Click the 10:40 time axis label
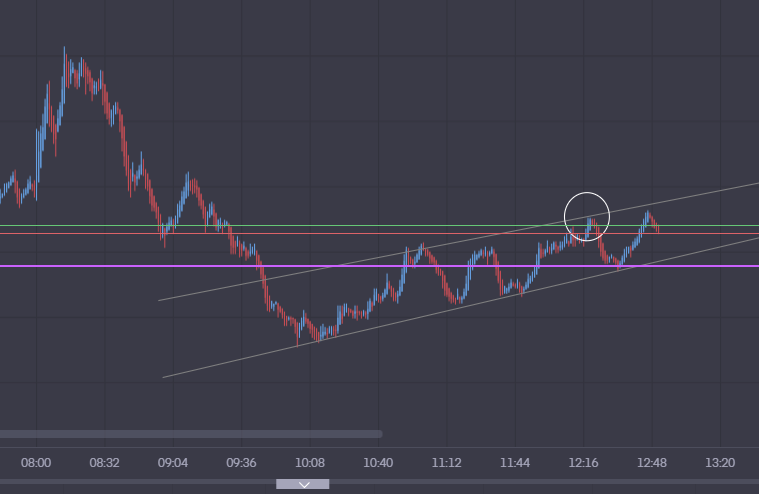759x494 pixels. coord(378,463)
